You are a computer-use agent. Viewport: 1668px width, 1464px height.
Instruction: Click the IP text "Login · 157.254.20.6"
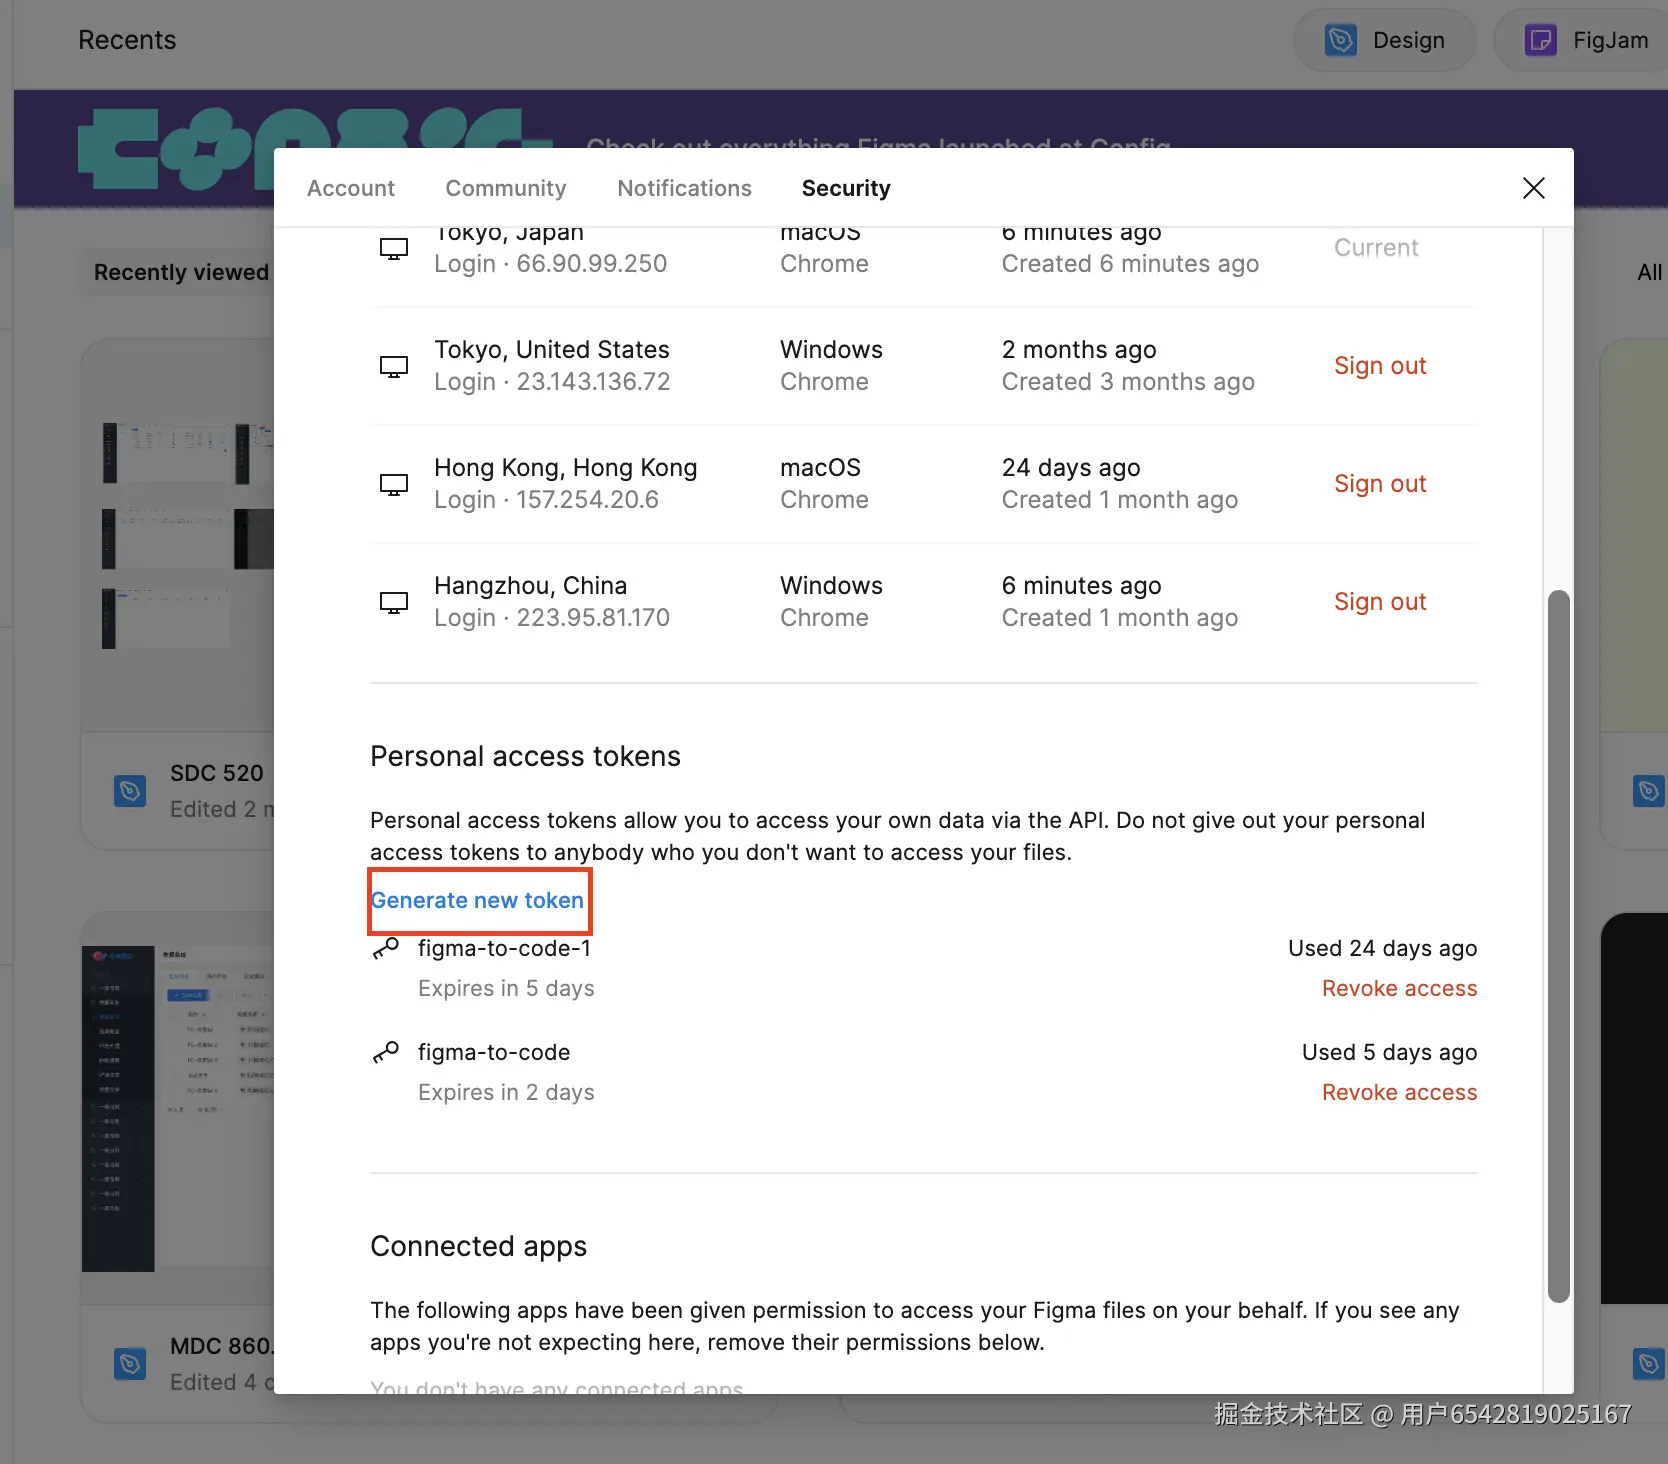click(546, 500)
